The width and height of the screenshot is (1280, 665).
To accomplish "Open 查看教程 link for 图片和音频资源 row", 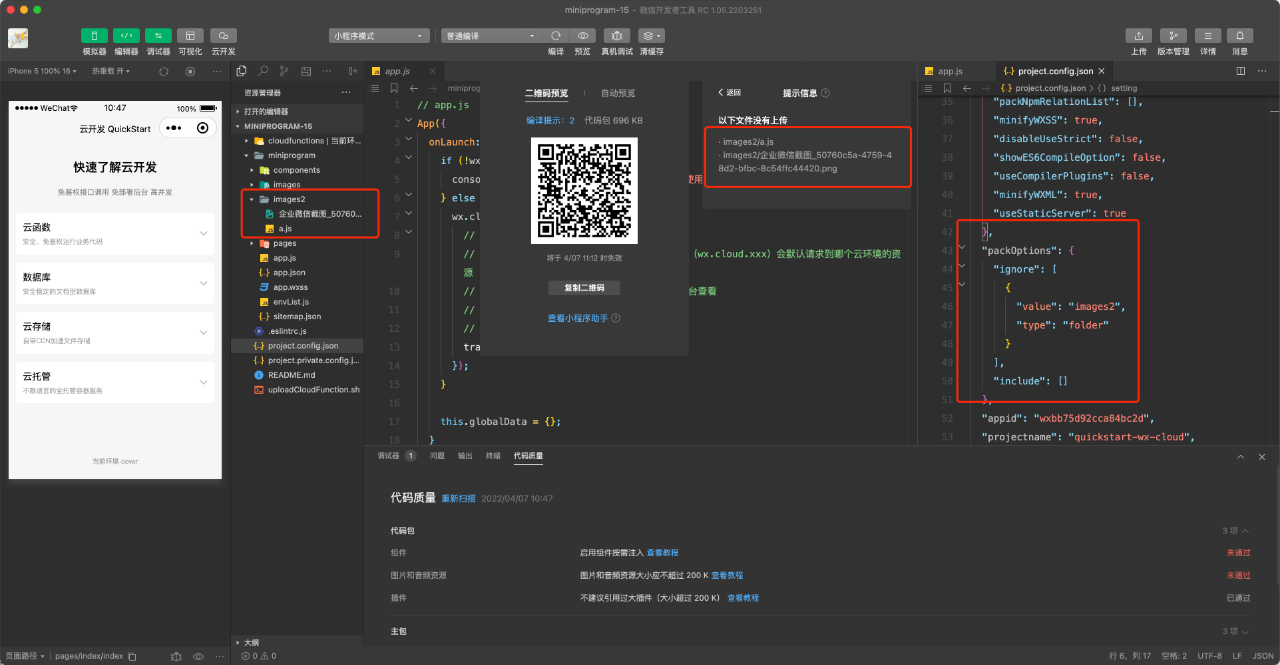I will point(727,575).
